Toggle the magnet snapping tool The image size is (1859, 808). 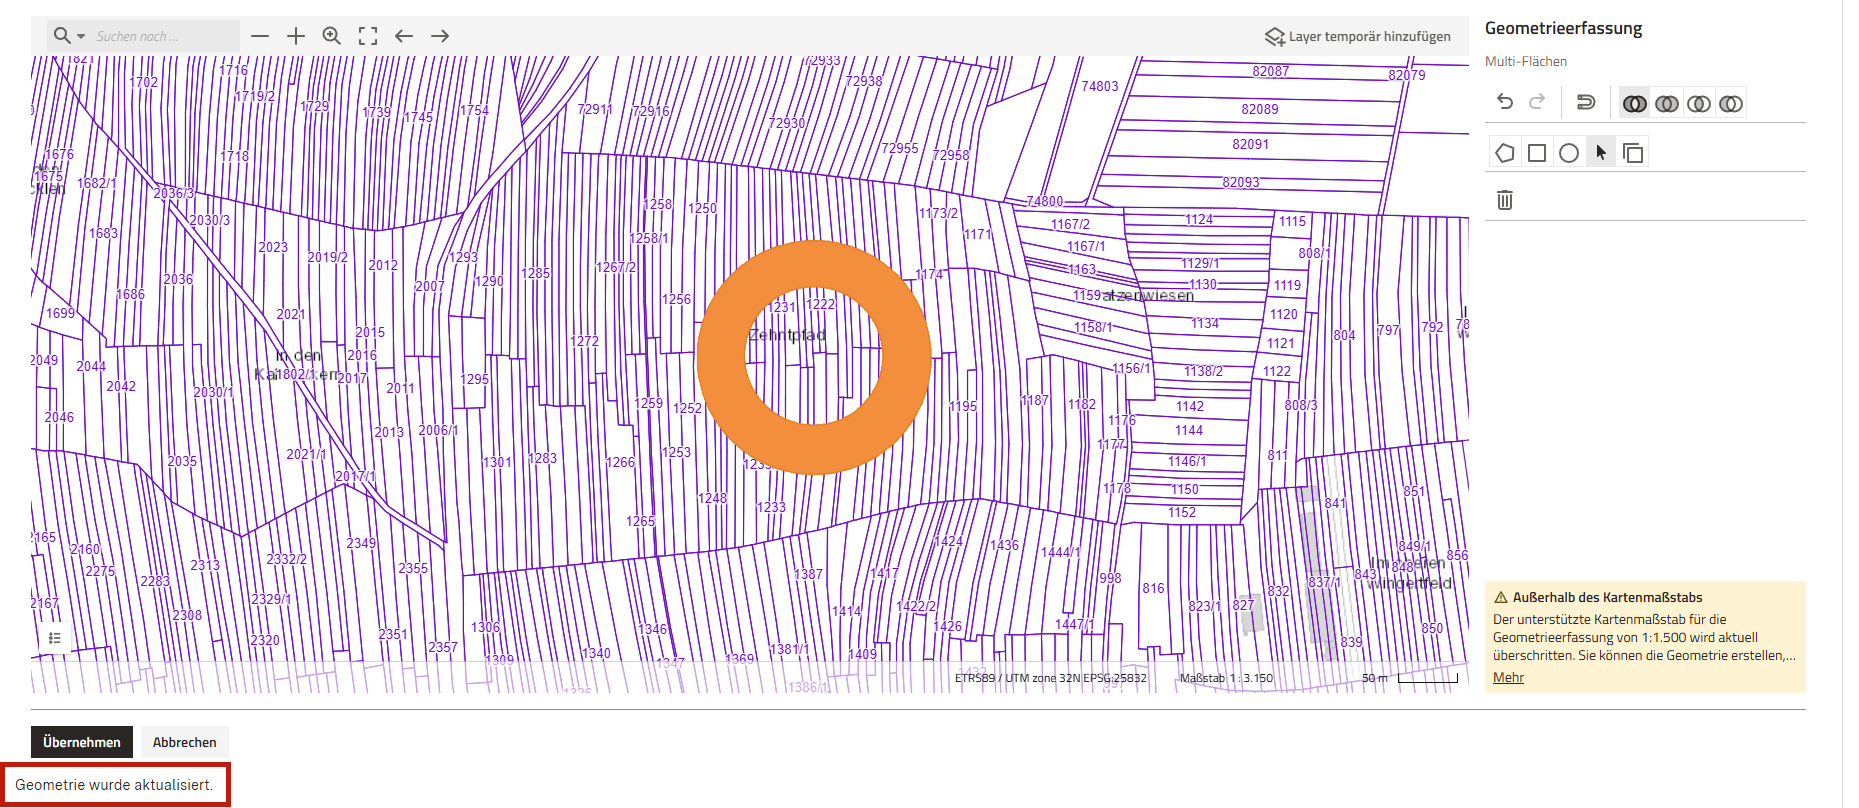coord(1585,102)
